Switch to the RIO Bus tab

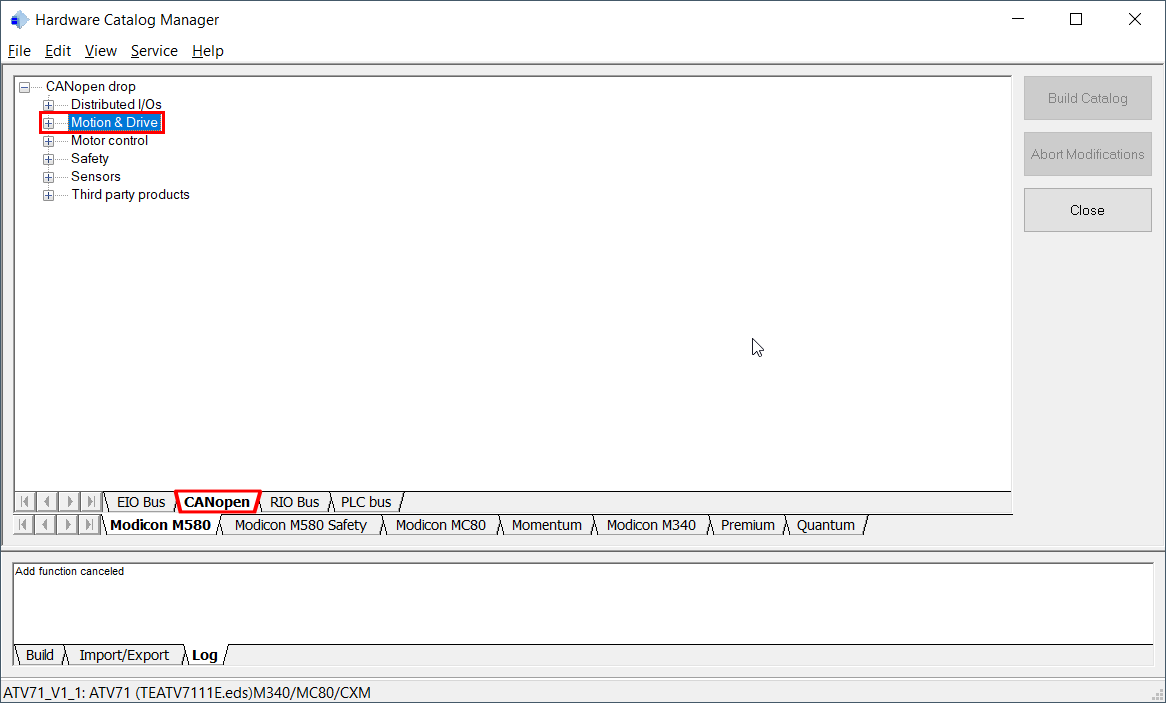[294, 502]
